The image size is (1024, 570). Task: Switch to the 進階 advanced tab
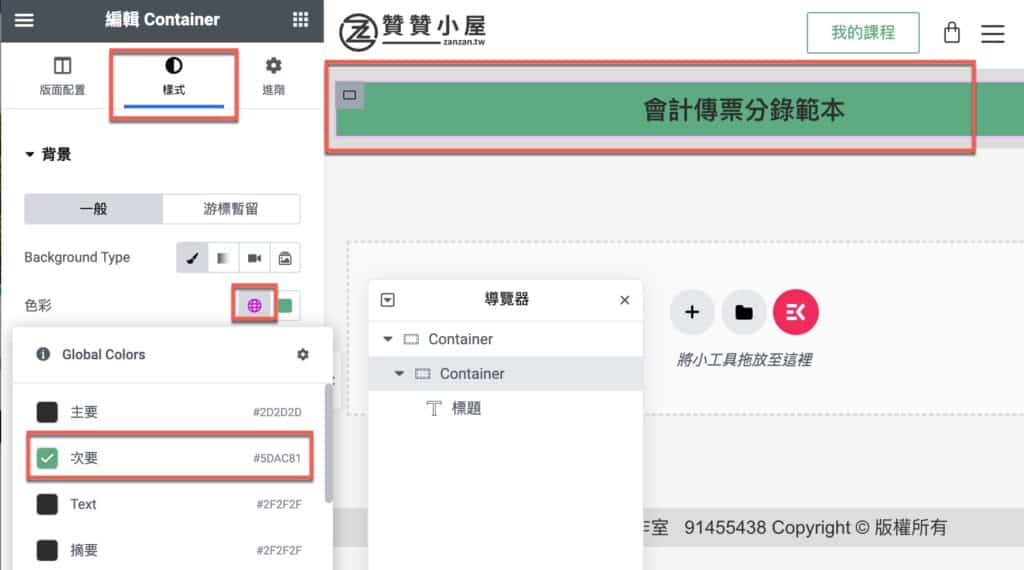coord(274,76)
